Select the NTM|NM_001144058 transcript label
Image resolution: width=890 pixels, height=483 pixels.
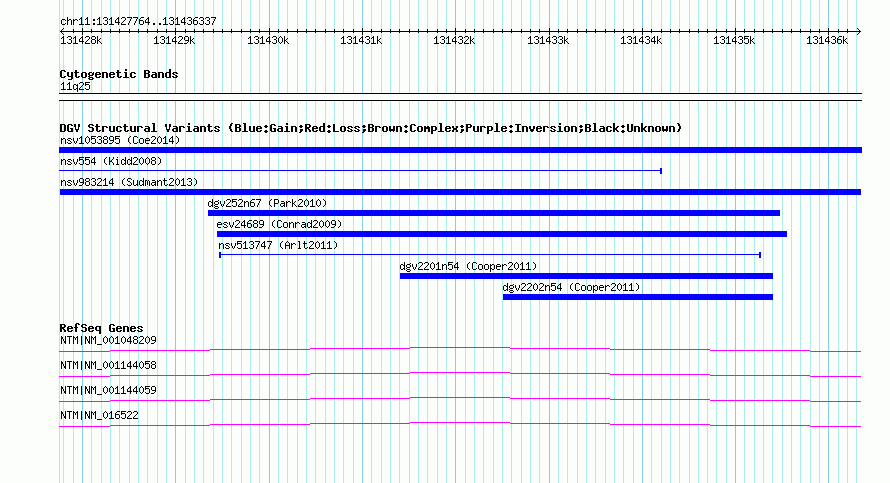tap(108, 366)
